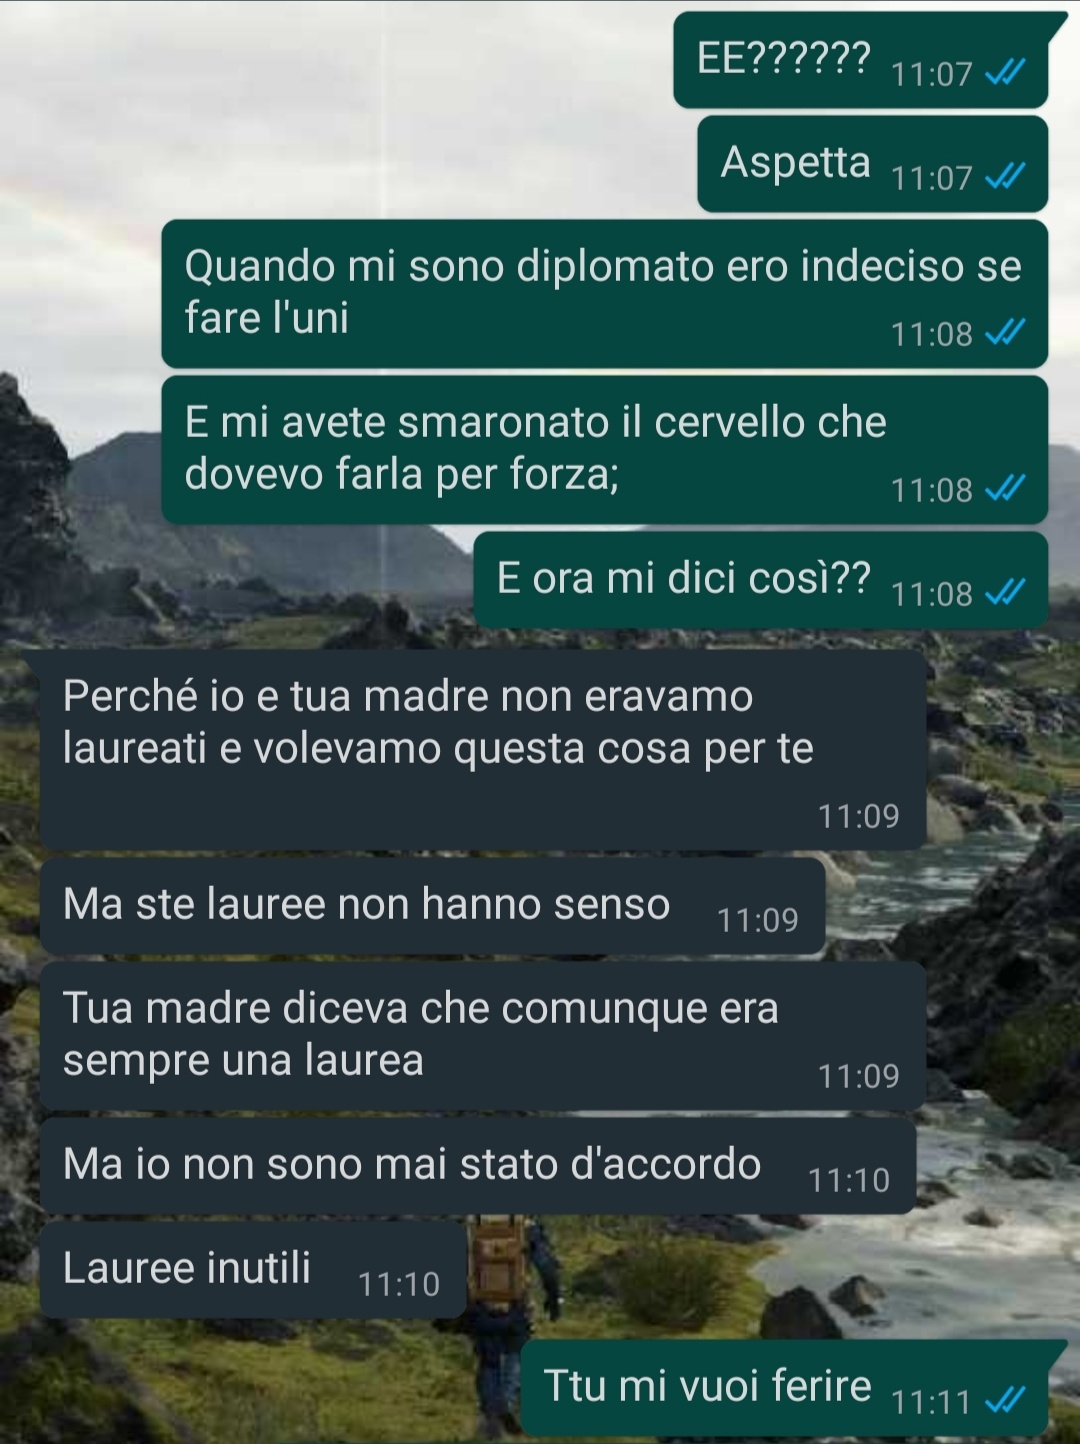The width and height of the screenshot is (1080, 1444).
Task: Tap the 11:10 timestamp beside 'Lauree inutili'
Action: click(x=398, y=1284)
